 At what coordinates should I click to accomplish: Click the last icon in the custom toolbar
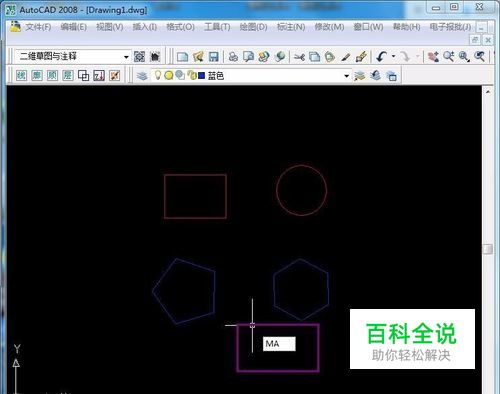coord(115,76)
